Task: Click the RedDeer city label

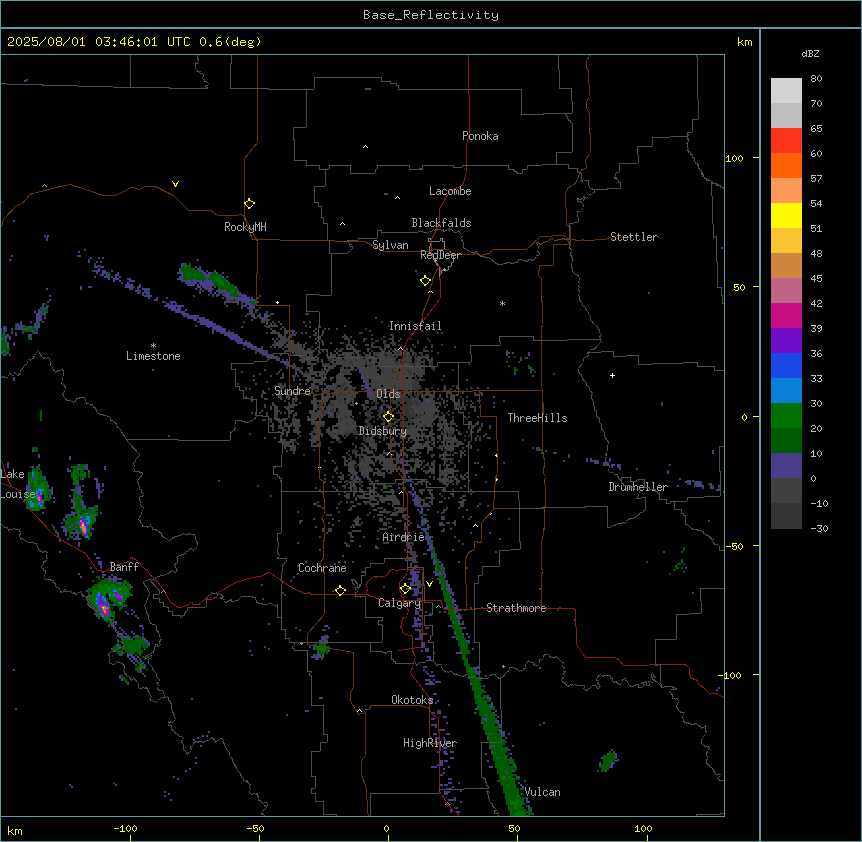Action: 440,255
